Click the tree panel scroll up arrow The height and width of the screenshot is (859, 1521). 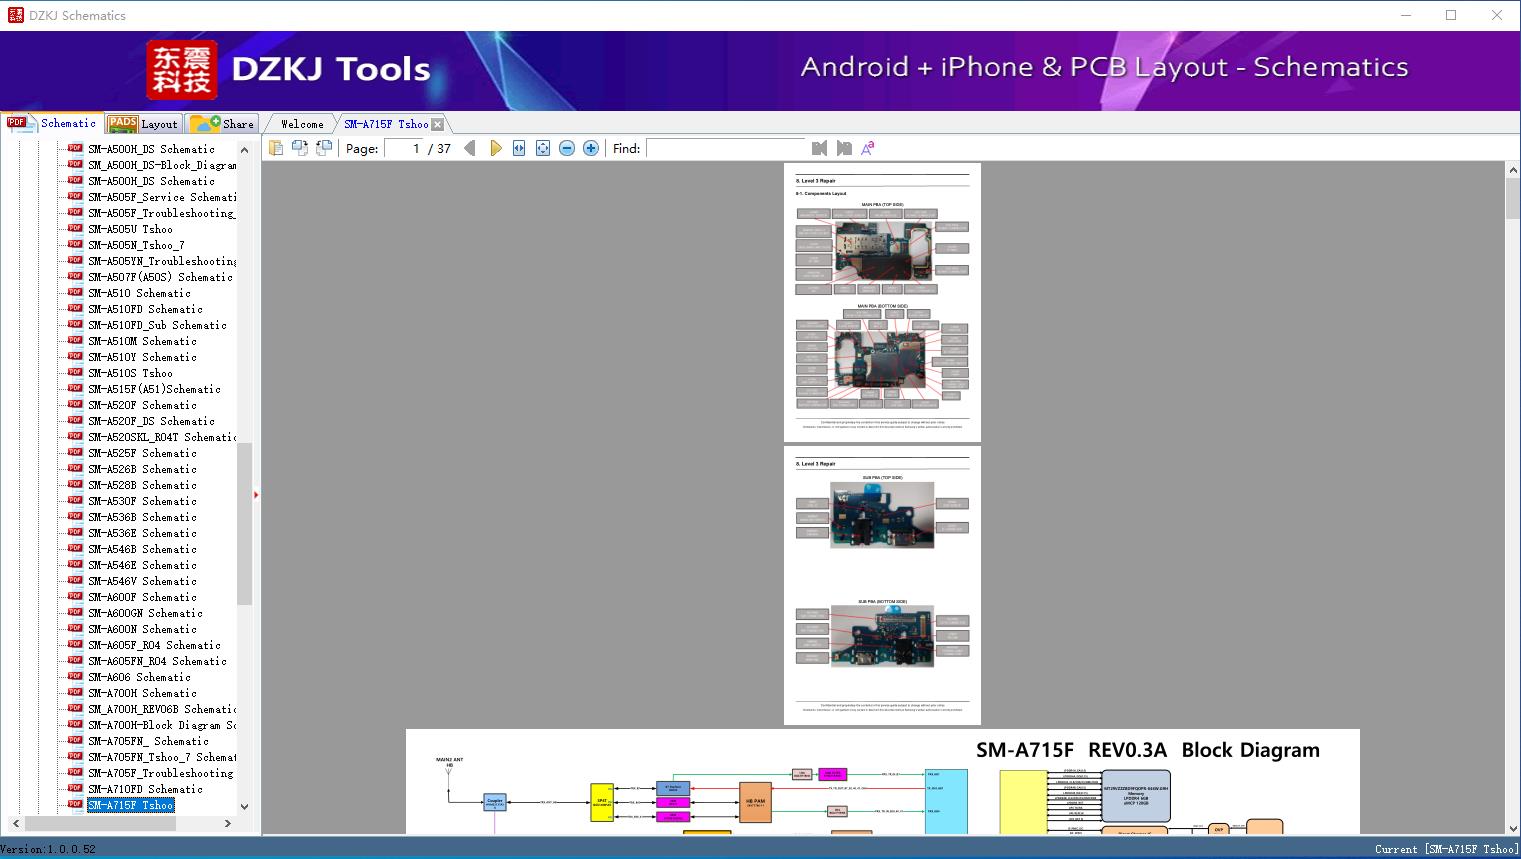(244, 150)
